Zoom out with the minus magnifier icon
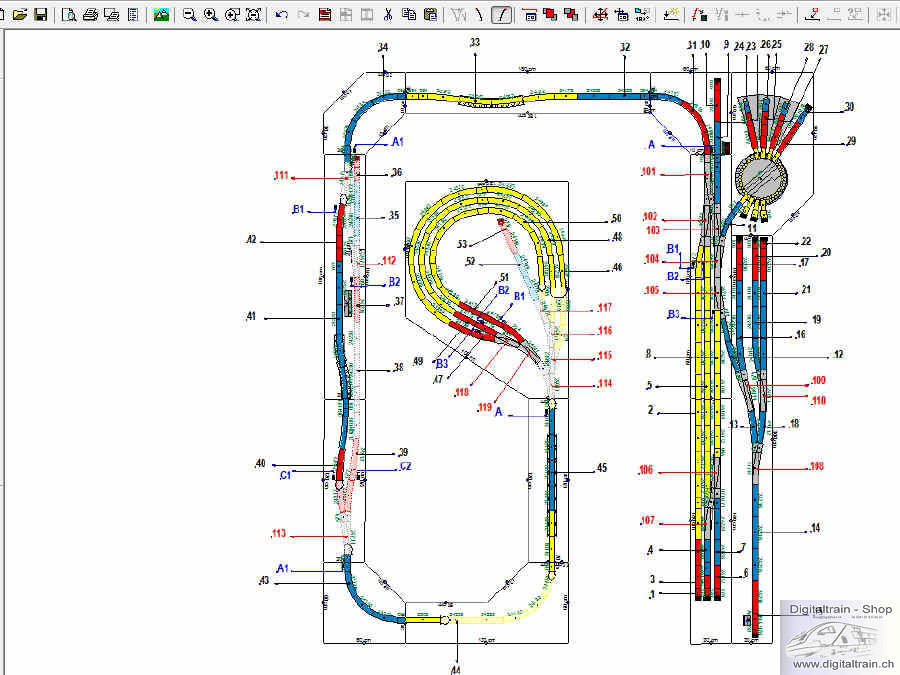 (x=189, y=15)
